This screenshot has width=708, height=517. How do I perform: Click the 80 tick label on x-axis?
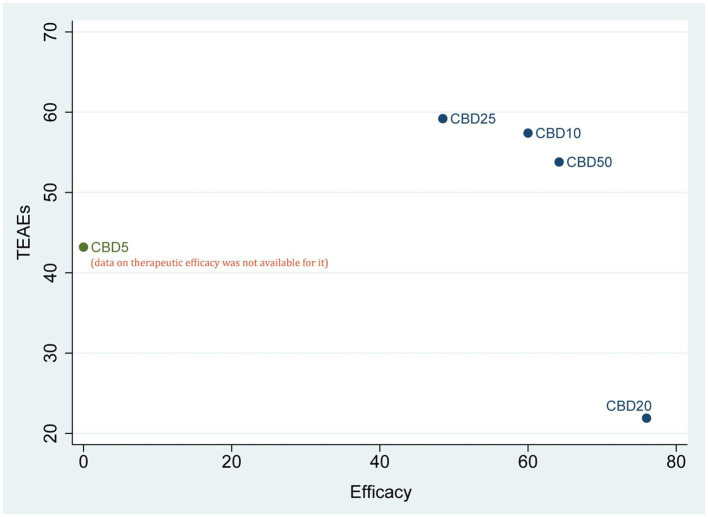click(x=675, y=462)
